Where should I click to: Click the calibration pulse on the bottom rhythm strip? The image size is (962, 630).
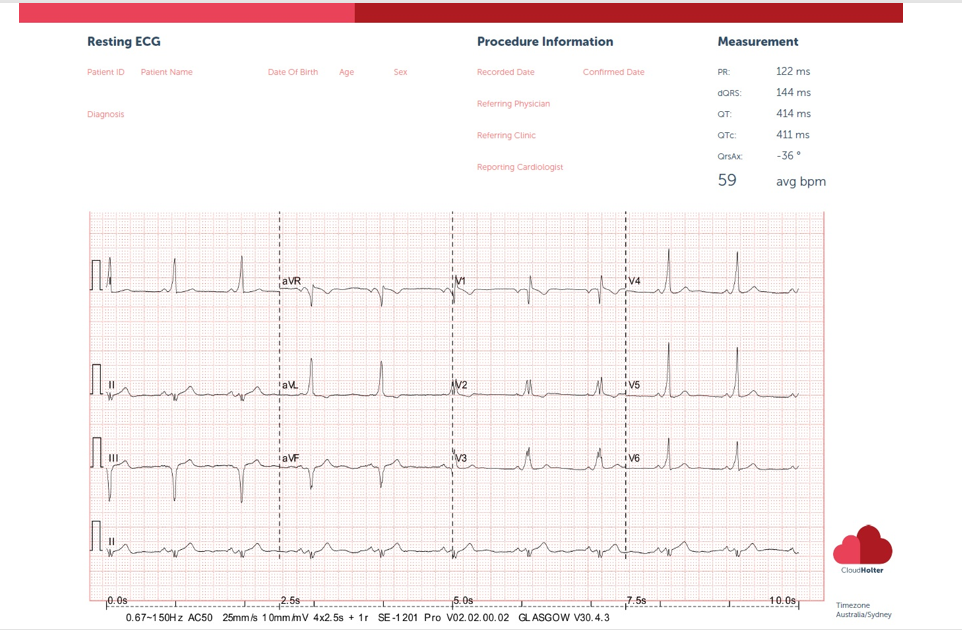point(97,535)
